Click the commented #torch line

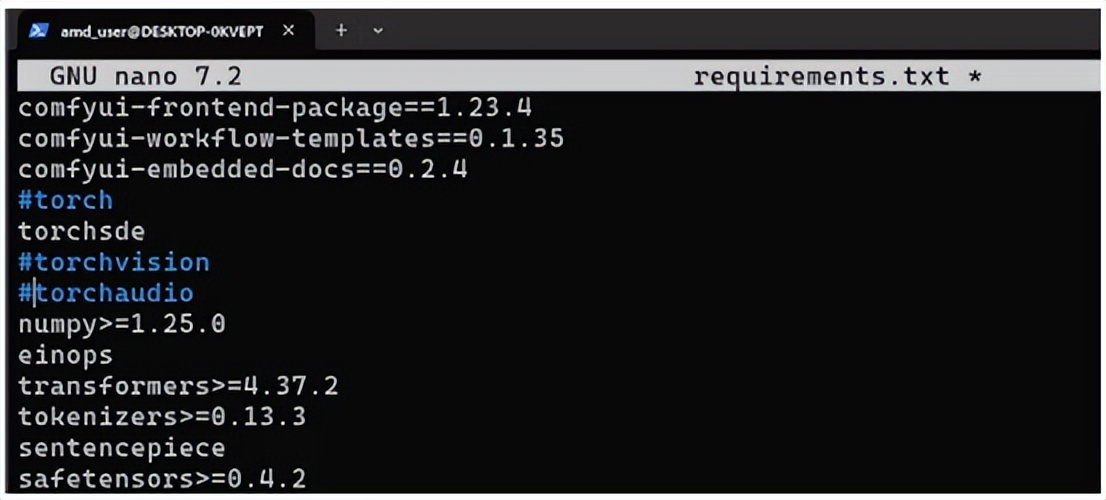pyautogui.click(x=66, y=200)
